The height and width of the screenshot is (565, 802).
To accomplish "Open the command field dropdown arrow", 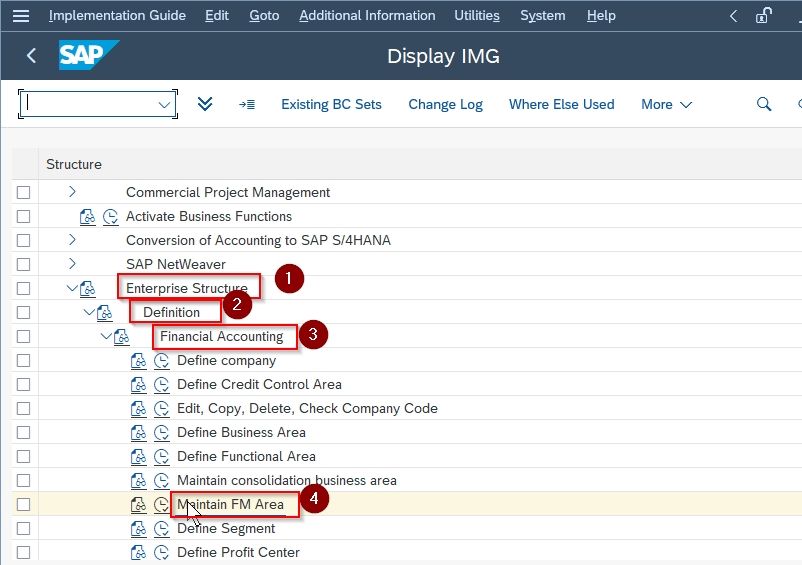I will (x=164, y=105).
